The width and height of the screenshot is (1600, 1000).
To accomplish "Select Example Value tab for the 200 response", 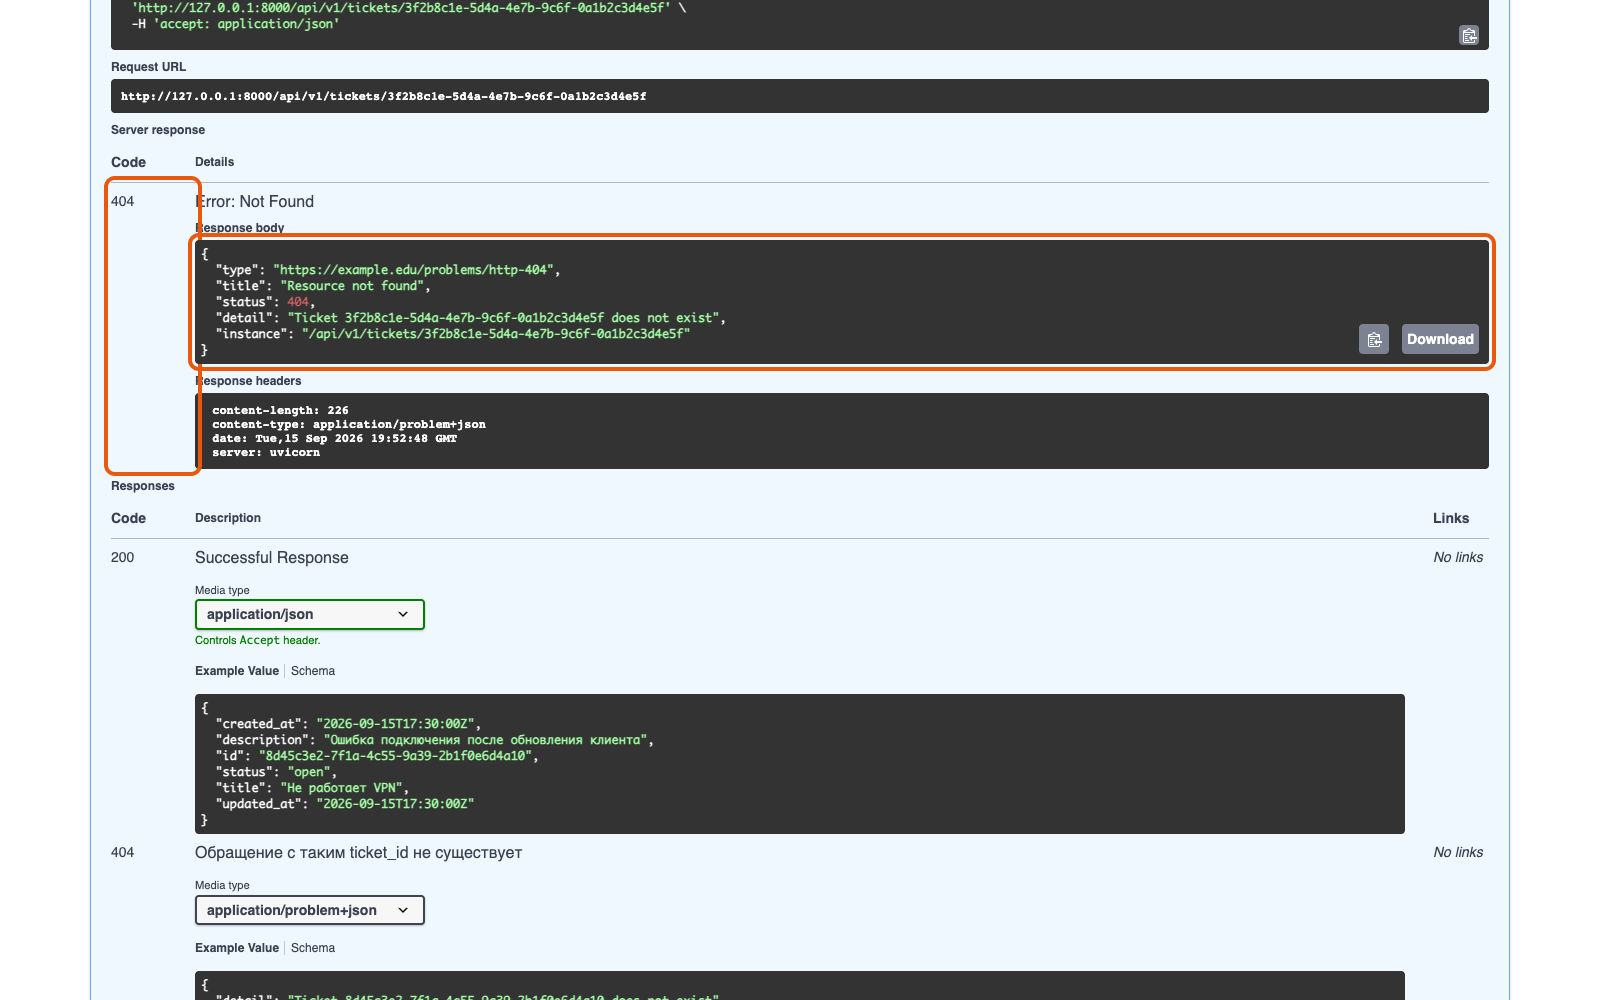I will [x=237, y=671].
